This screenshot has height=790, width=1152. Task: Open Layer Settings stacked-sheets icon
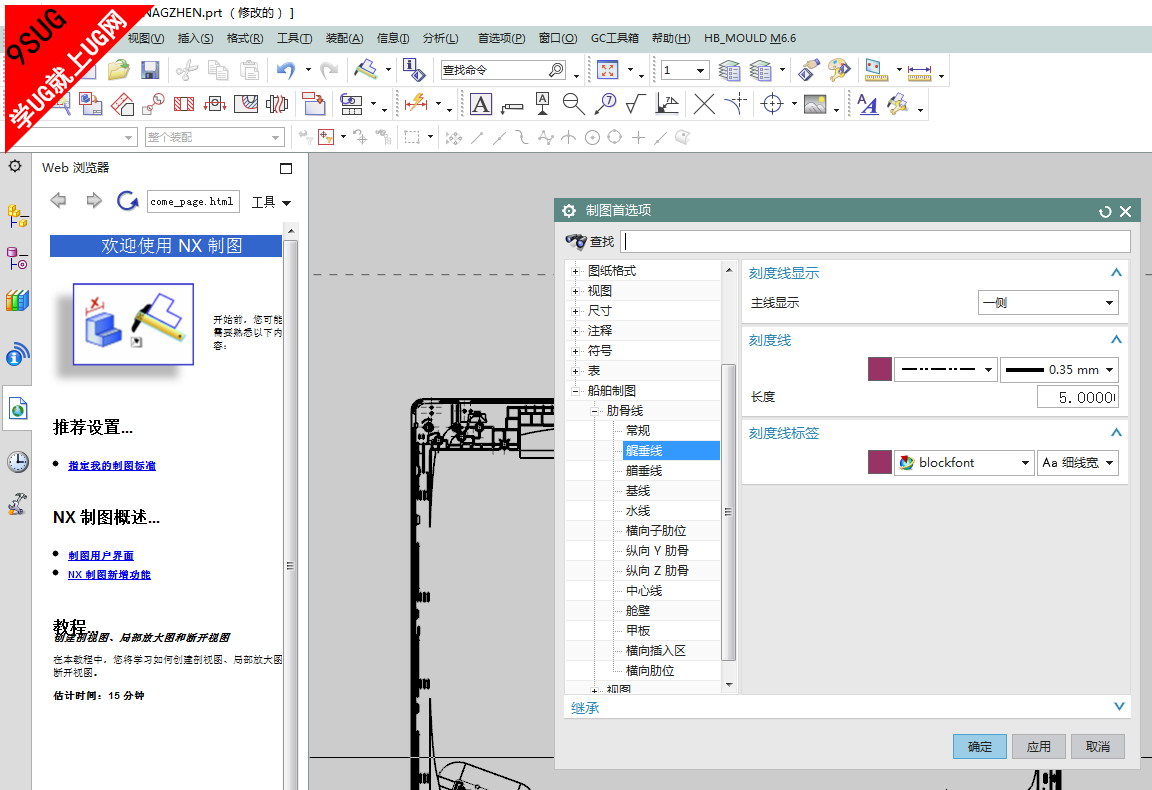729,71
